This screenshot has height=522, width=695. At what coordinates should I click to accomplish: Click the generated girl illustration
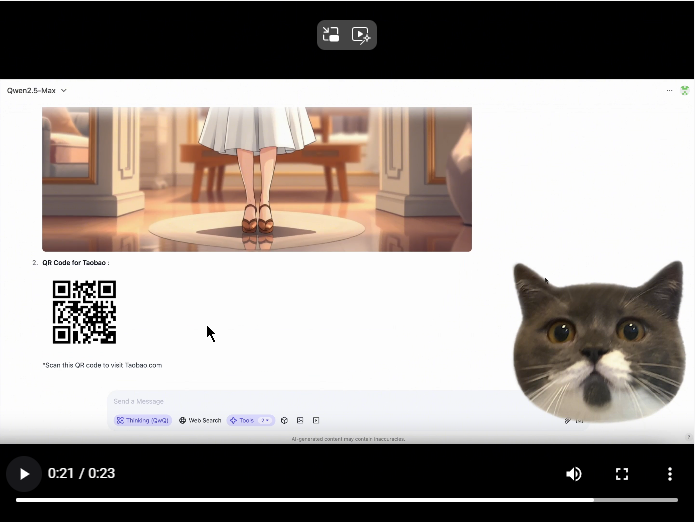[x=257, y=178]
